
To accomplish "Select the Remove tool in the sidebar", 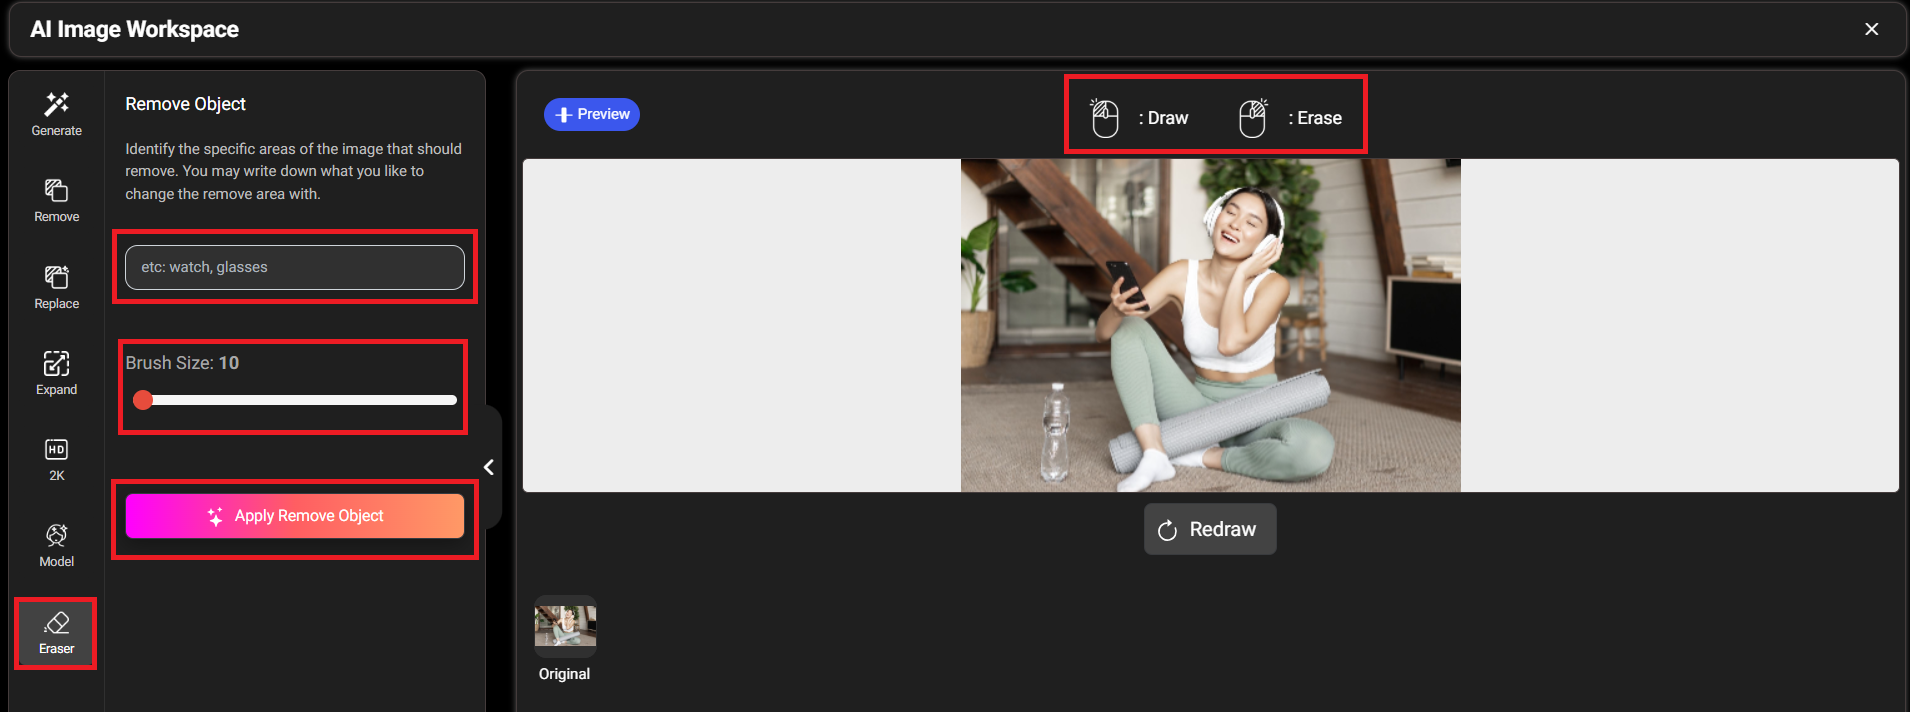I will pos(56,200).
